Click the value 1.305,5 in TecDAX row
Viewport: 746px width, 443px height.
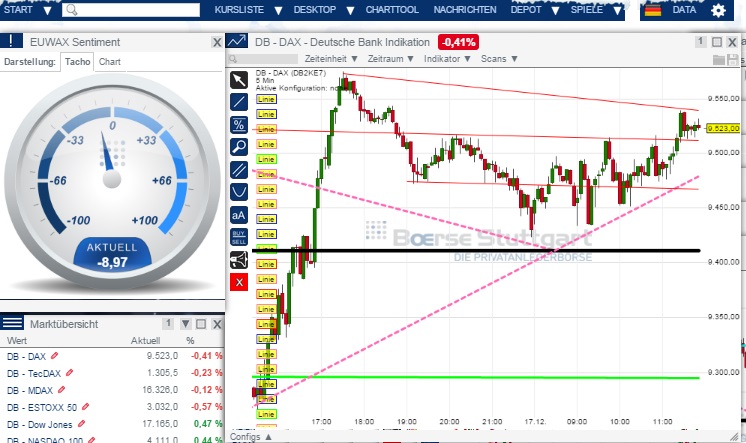(162, 373)
